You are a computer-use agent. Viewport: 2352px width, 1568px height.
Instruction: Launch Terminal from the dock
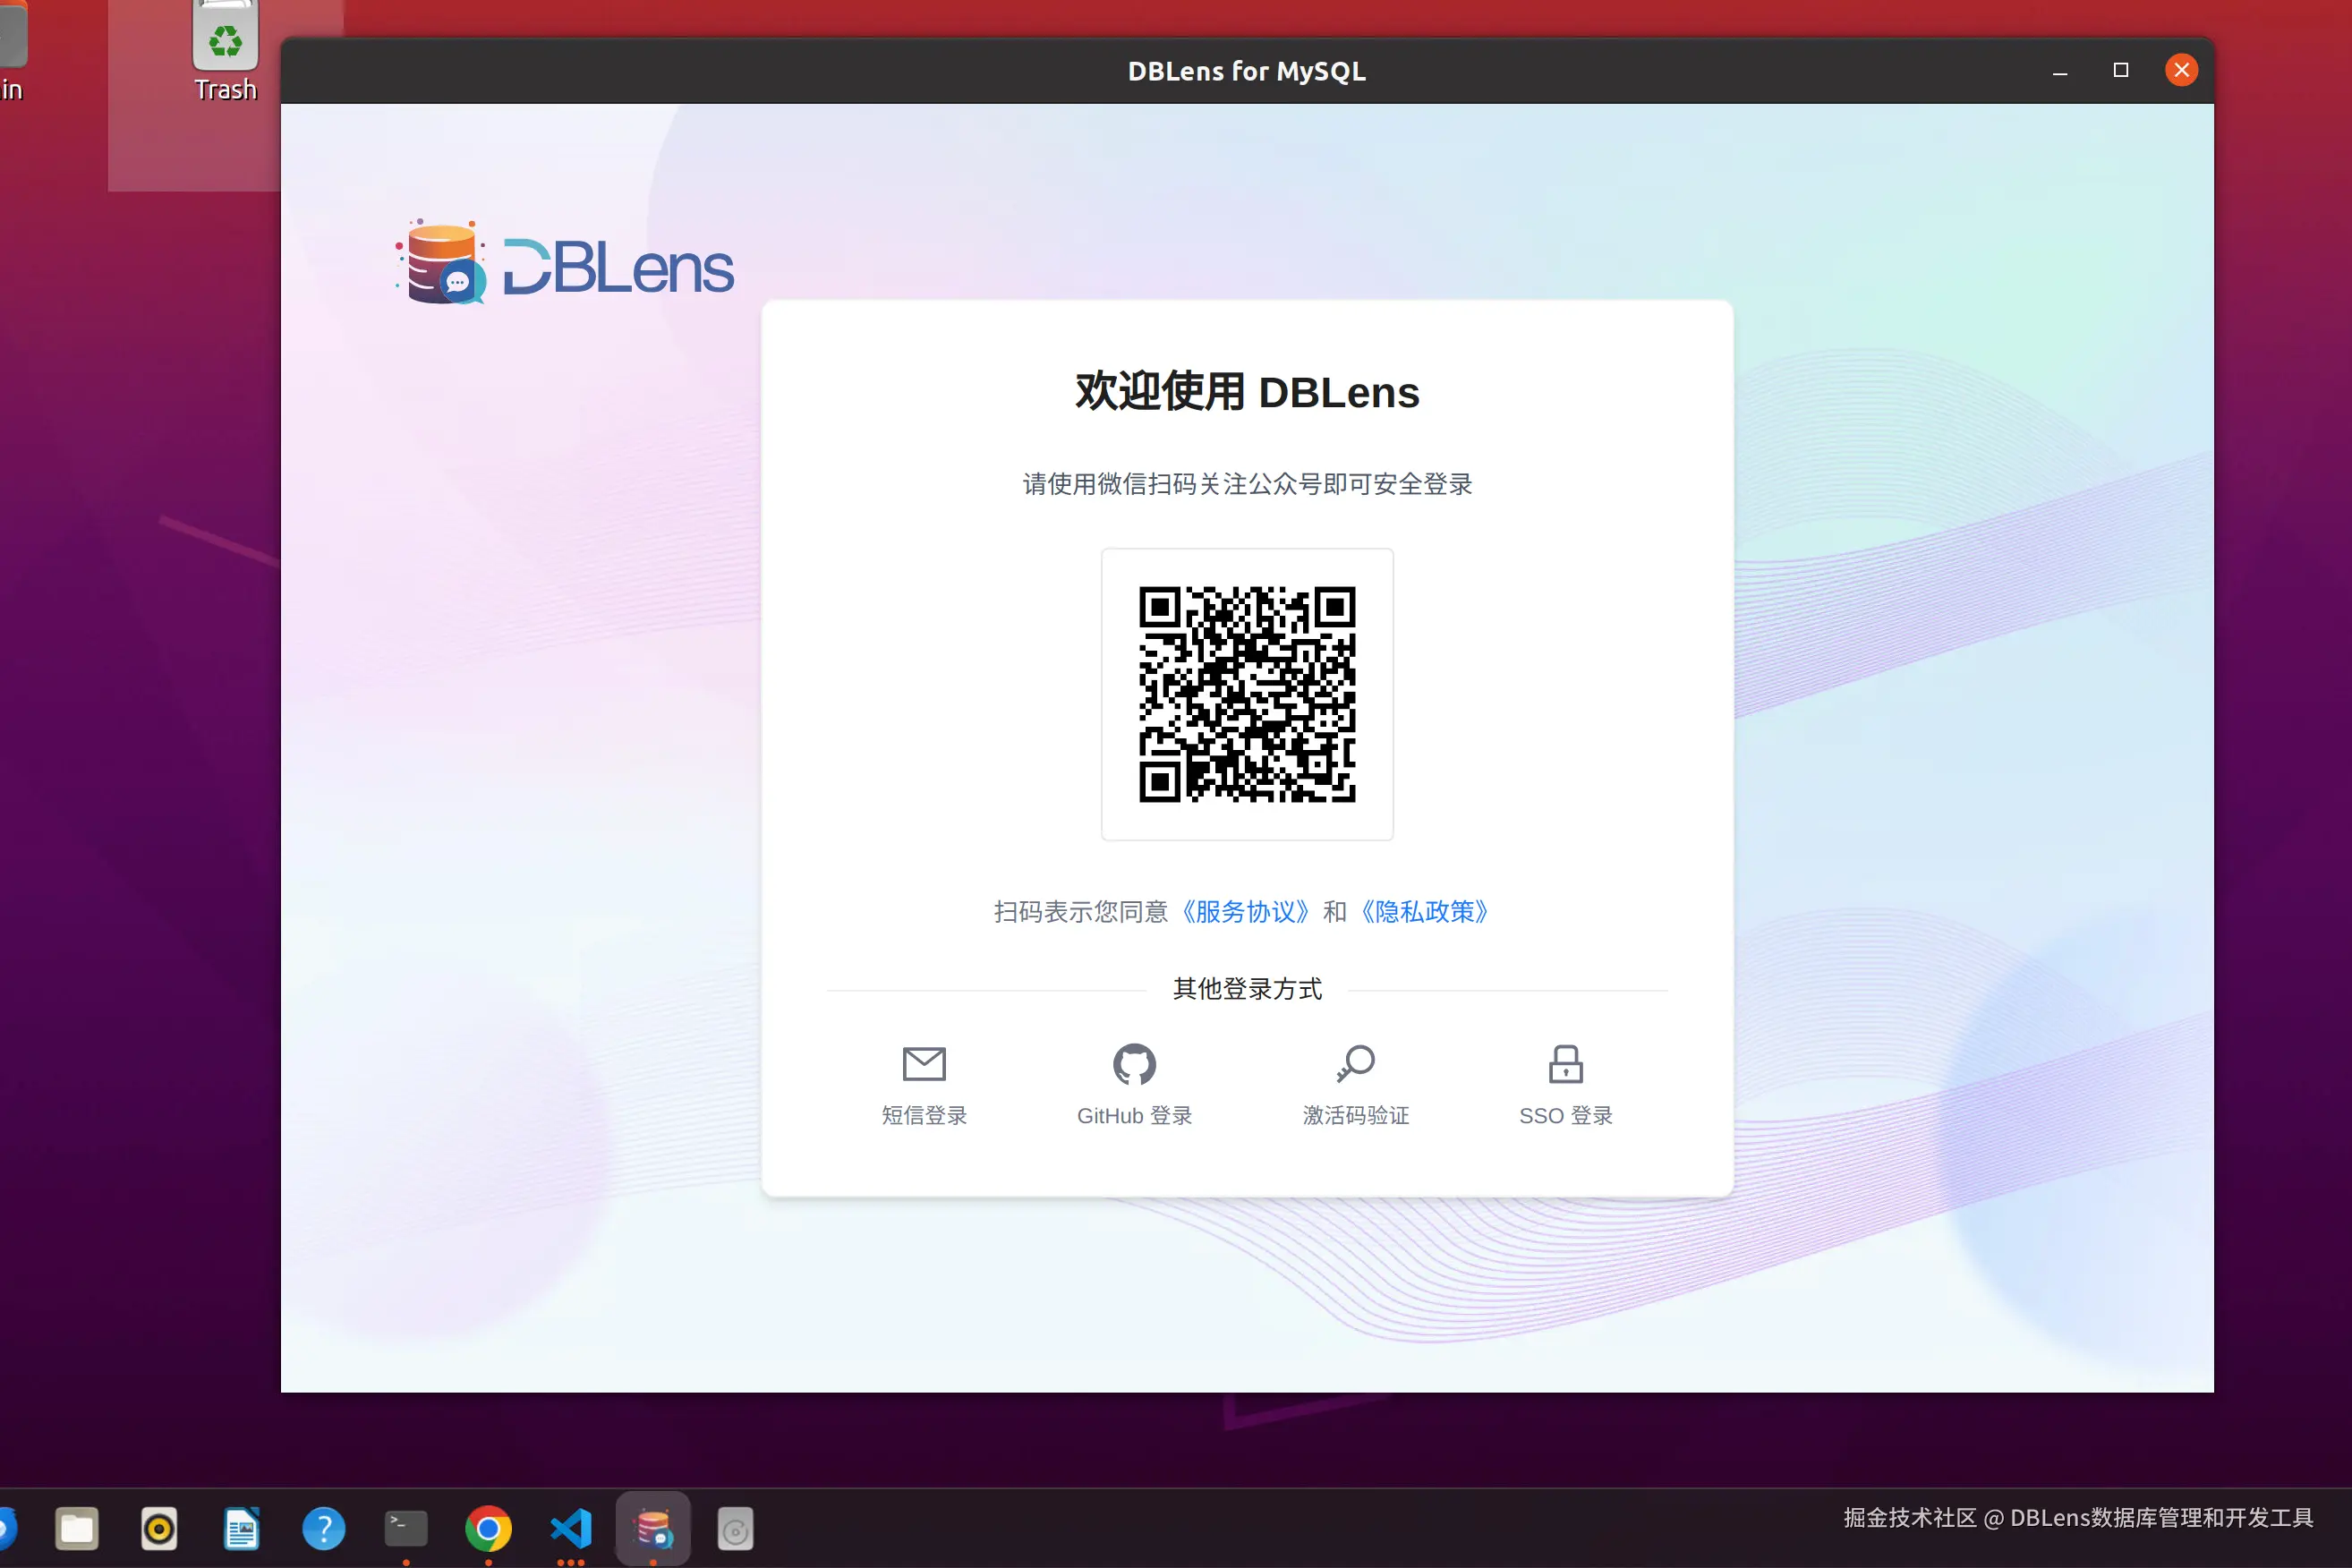406,1528
